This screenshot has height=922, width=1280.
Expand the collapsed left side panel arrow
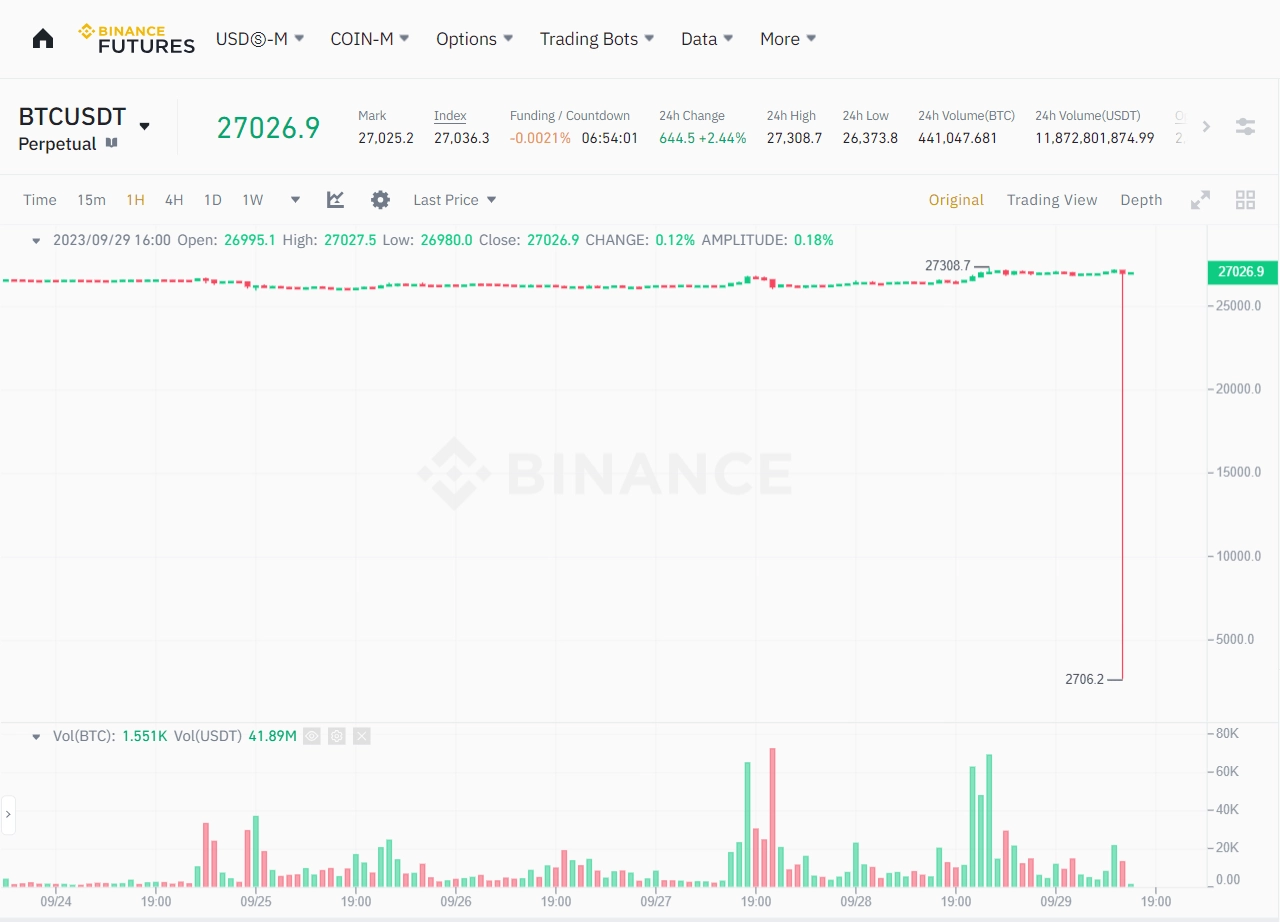8,815
